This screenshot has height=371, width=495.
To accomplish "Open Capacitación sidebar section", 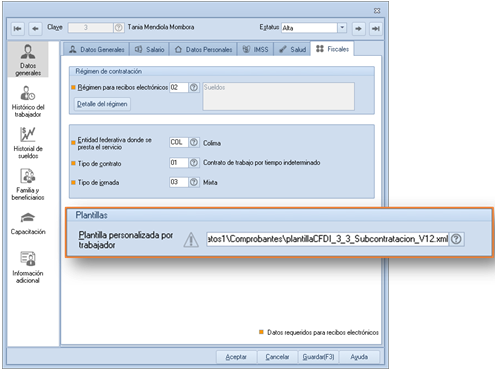I will click(28, 223).
